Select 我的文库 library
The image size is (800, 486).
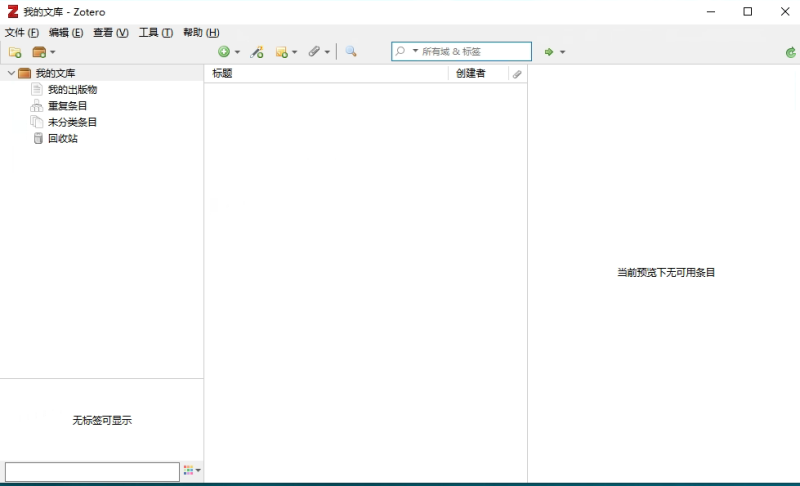tap(55, 73)
